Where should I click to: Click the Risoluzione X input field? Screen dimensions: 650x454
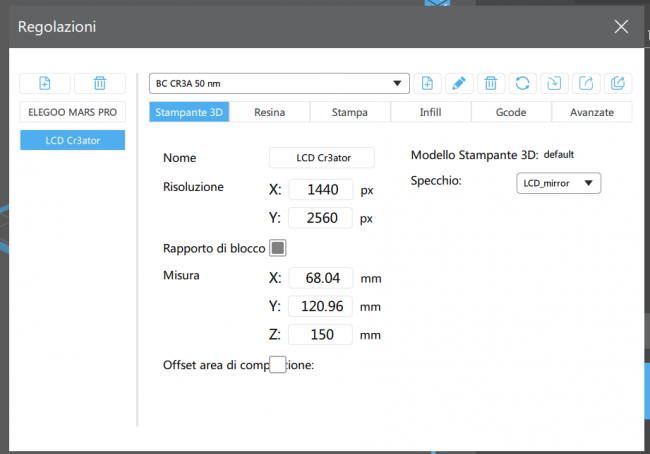(x=320, y=189)
